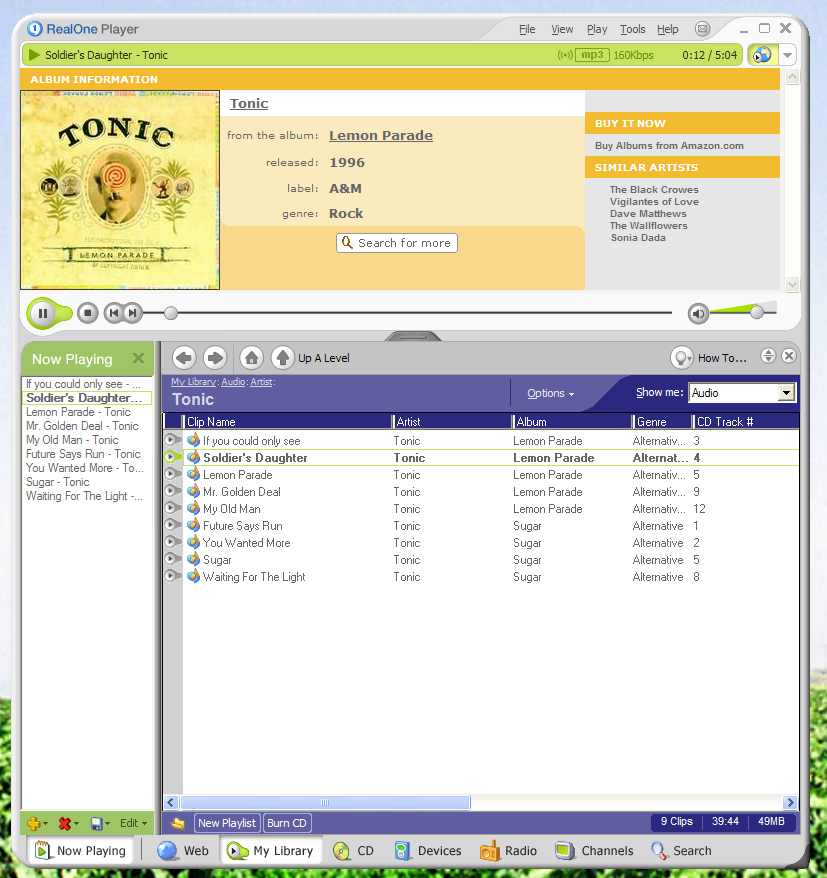Open the Search tab
Viewport: 827px width, 878px height.
tap(681, 851)
